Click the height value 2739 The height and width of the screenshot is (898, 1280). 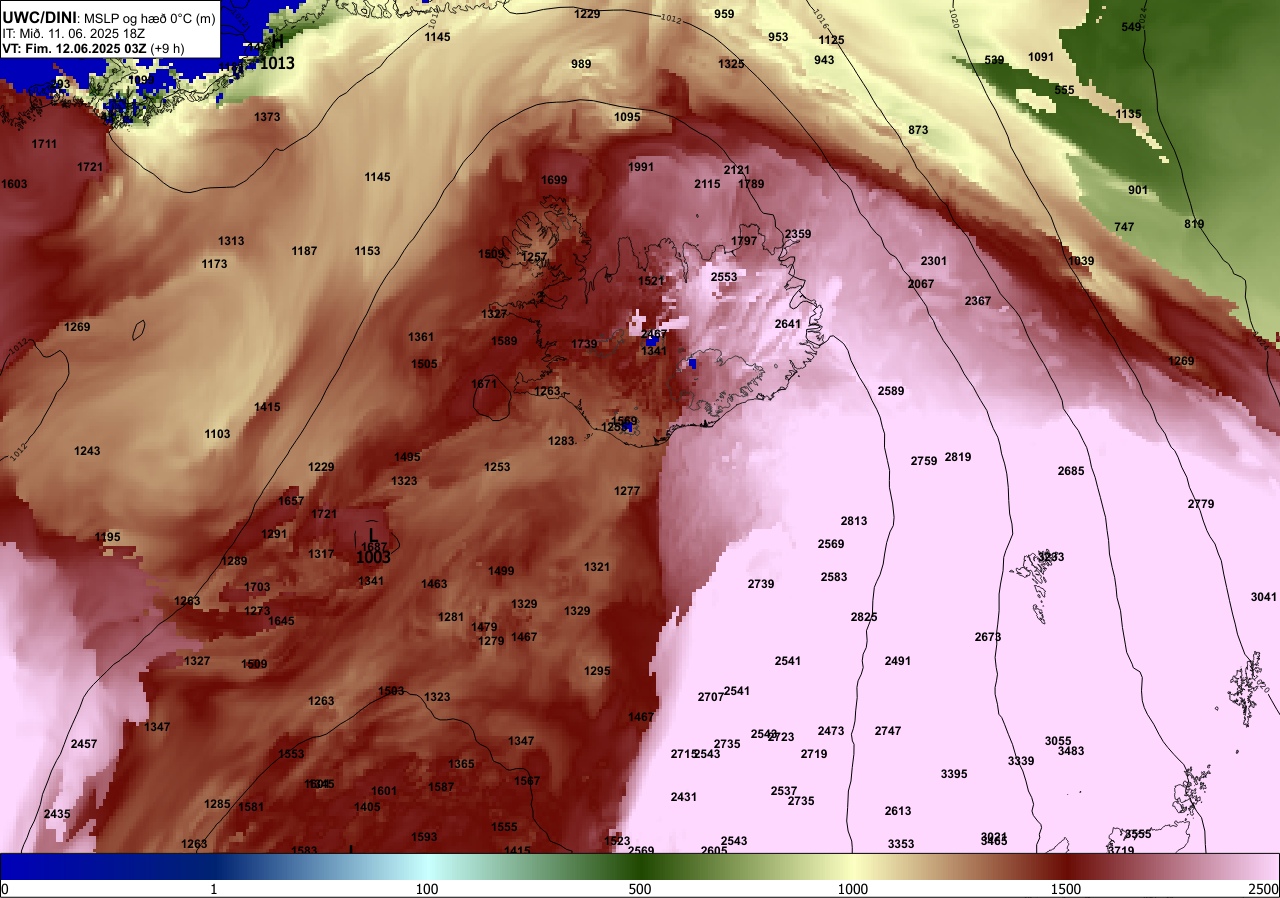761,584
